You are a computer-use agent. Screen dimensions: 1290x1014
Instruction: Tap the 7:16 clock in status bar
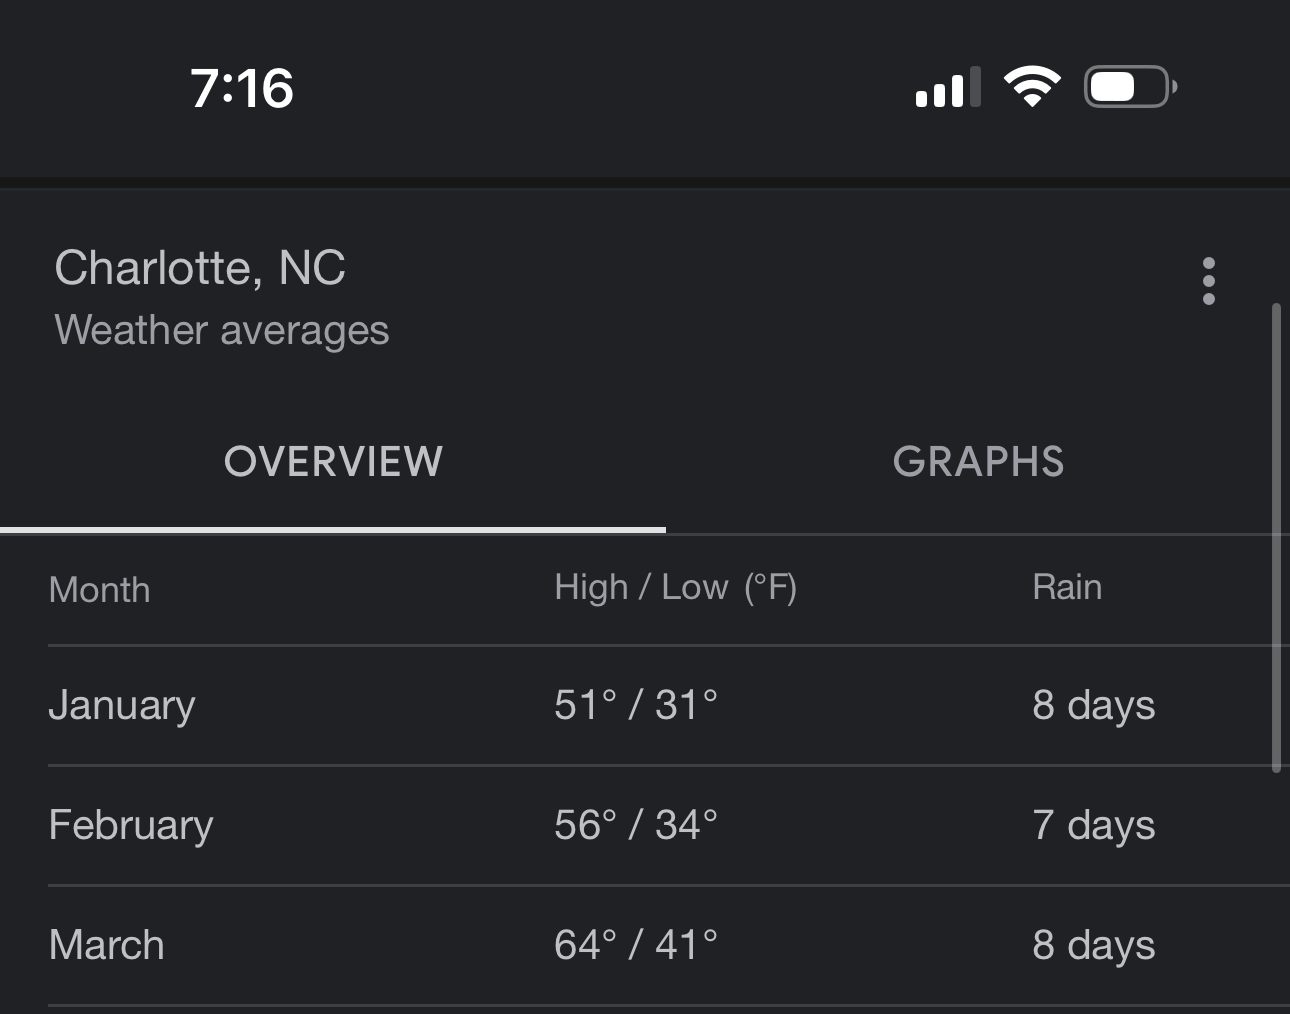click(x=242, y=88)
